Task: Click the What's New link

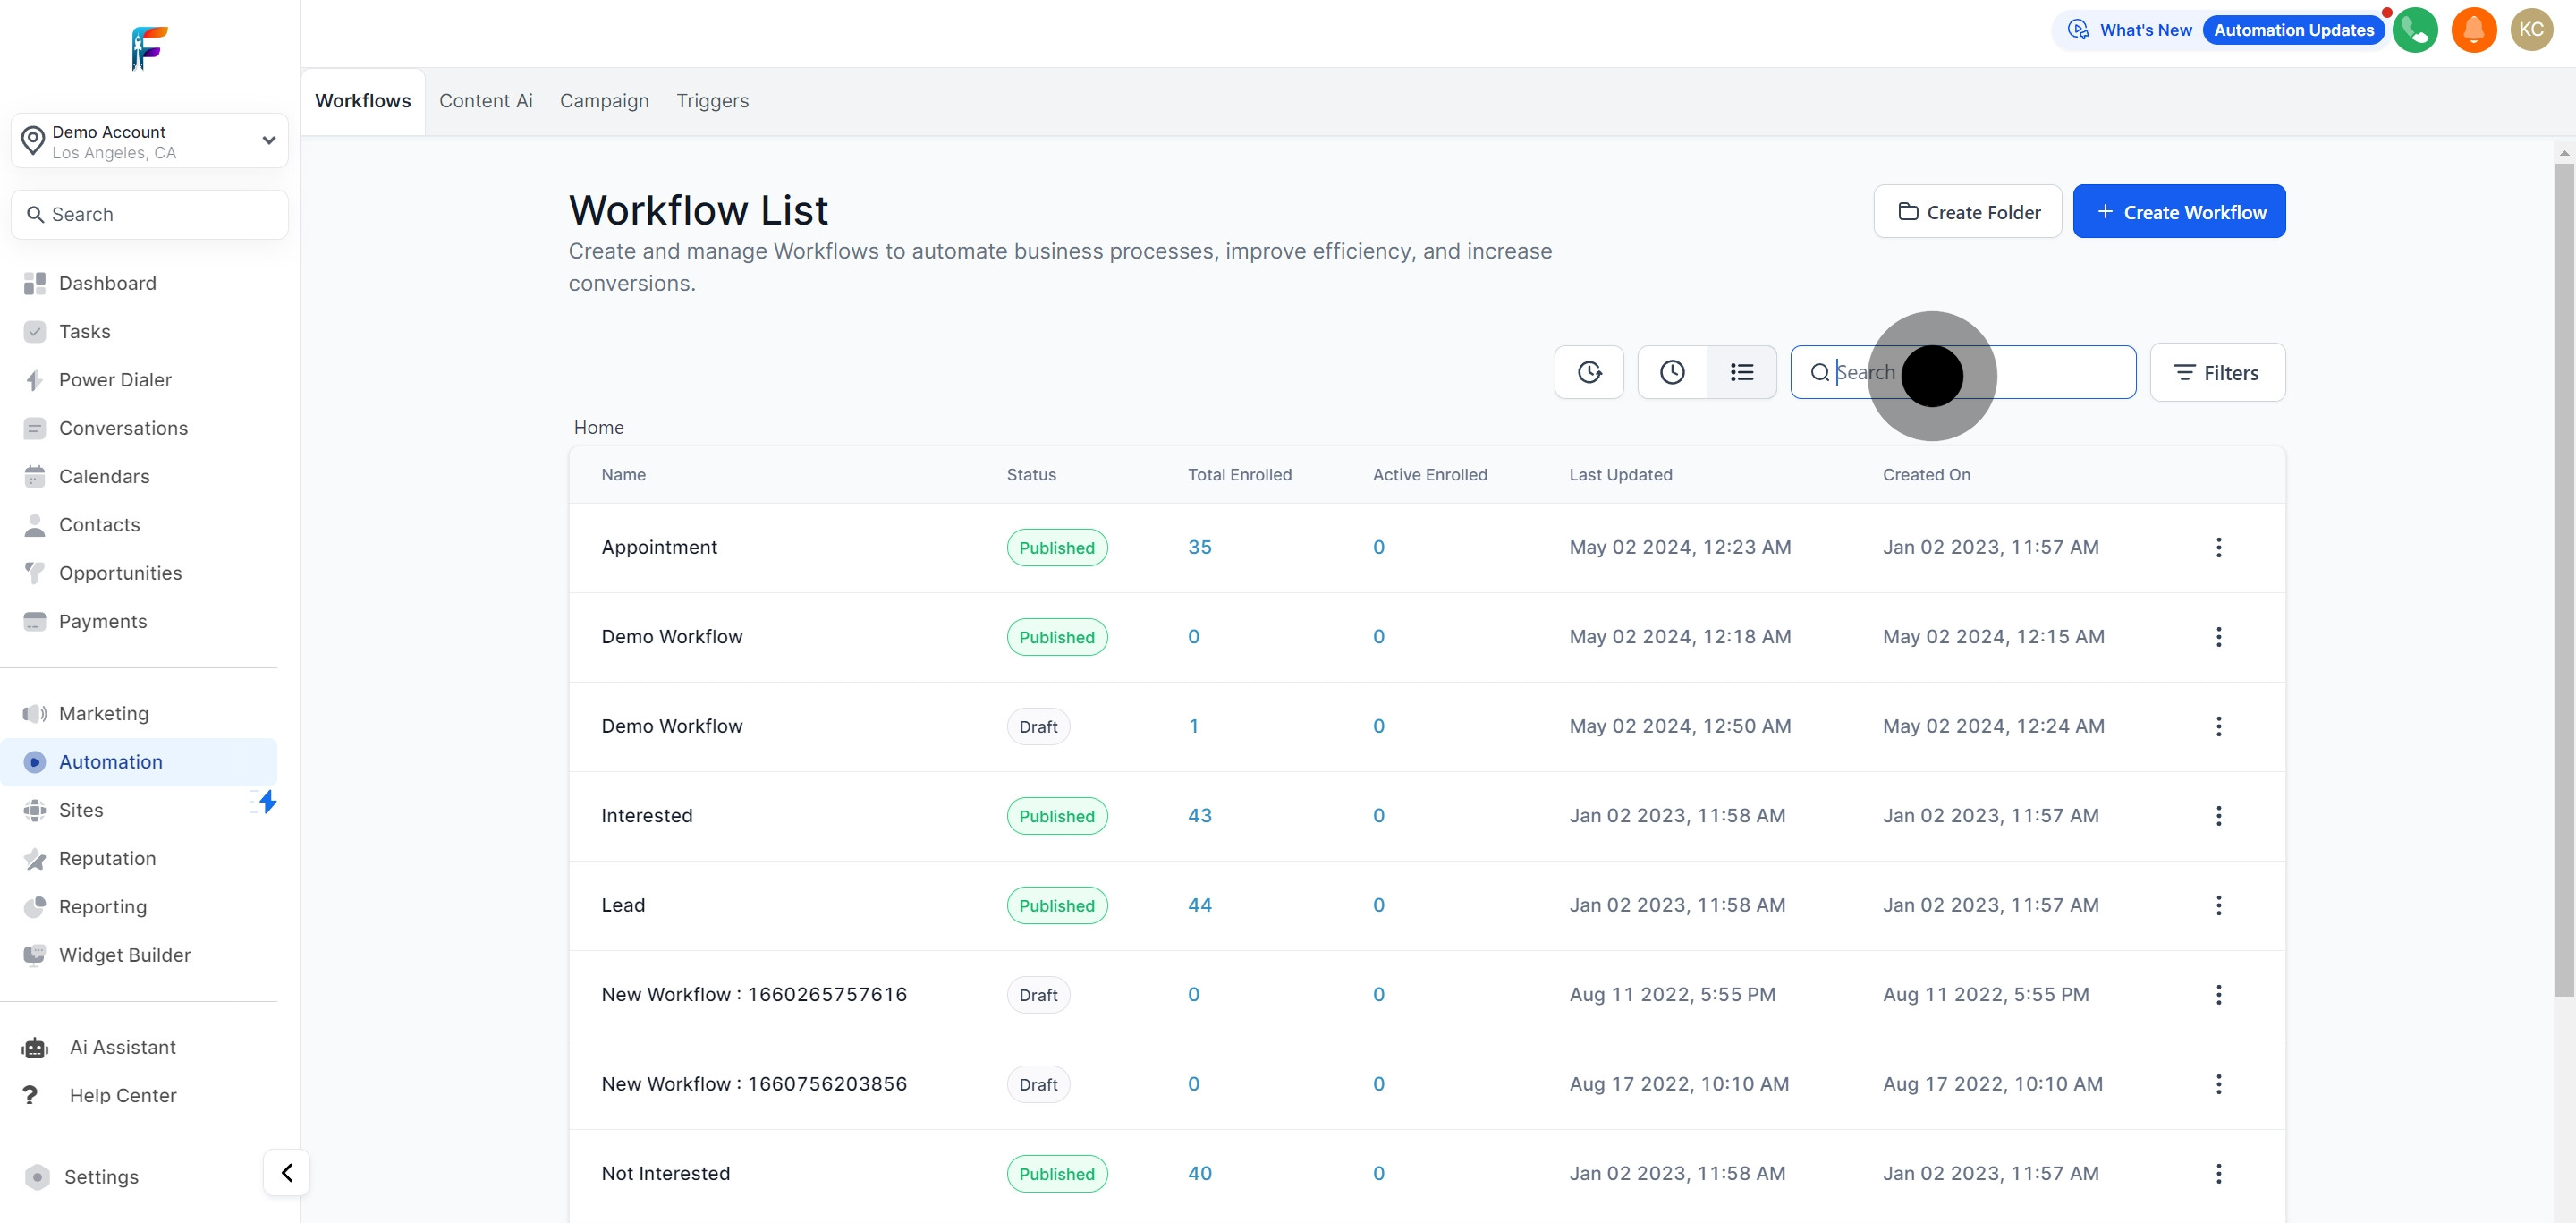Action: [x=2145, y=30]
